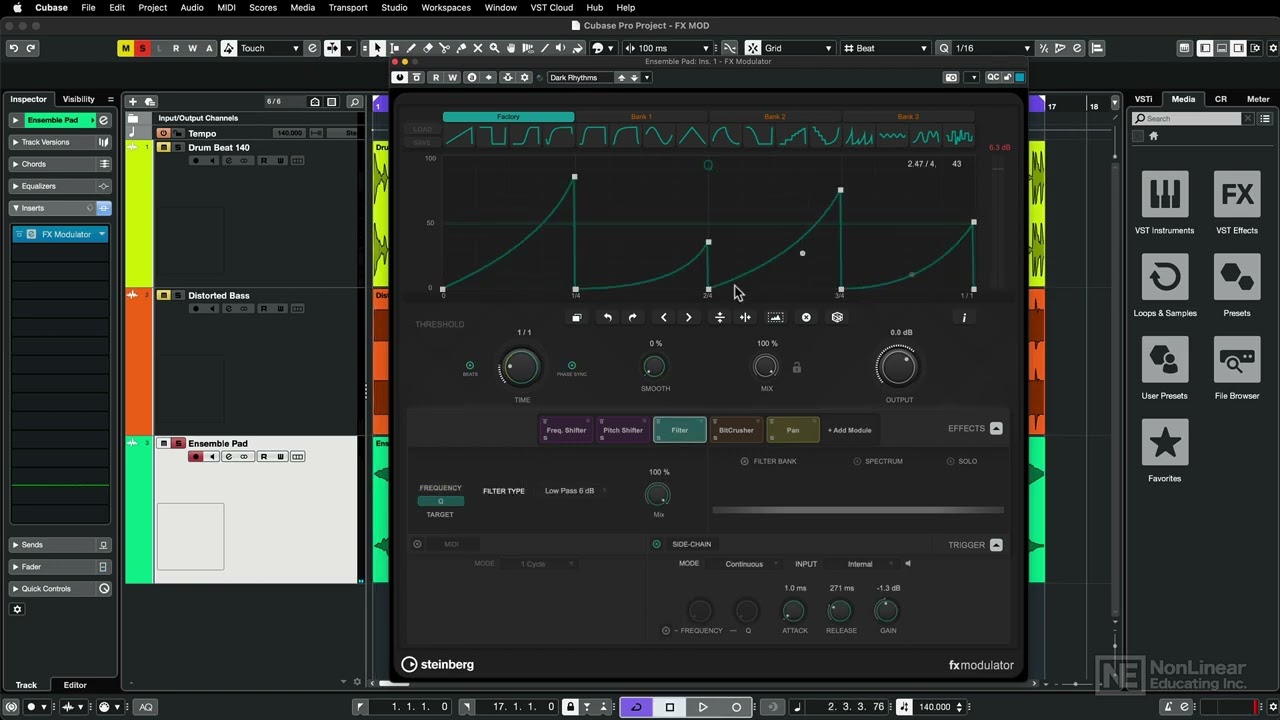Shift the curve left with the previous arrow
The image size is (1280, 720).
[x=663, y=317]
